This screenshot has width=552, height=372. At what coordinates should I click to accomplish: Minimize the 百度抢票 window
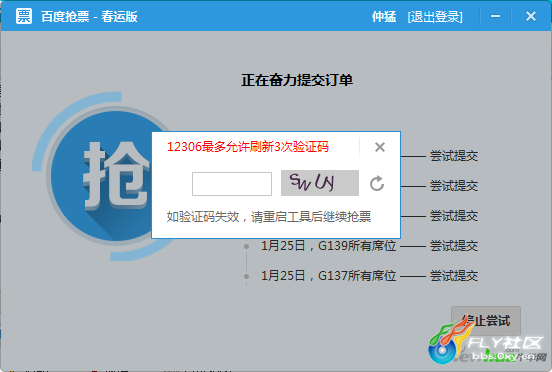click(495, 16)
